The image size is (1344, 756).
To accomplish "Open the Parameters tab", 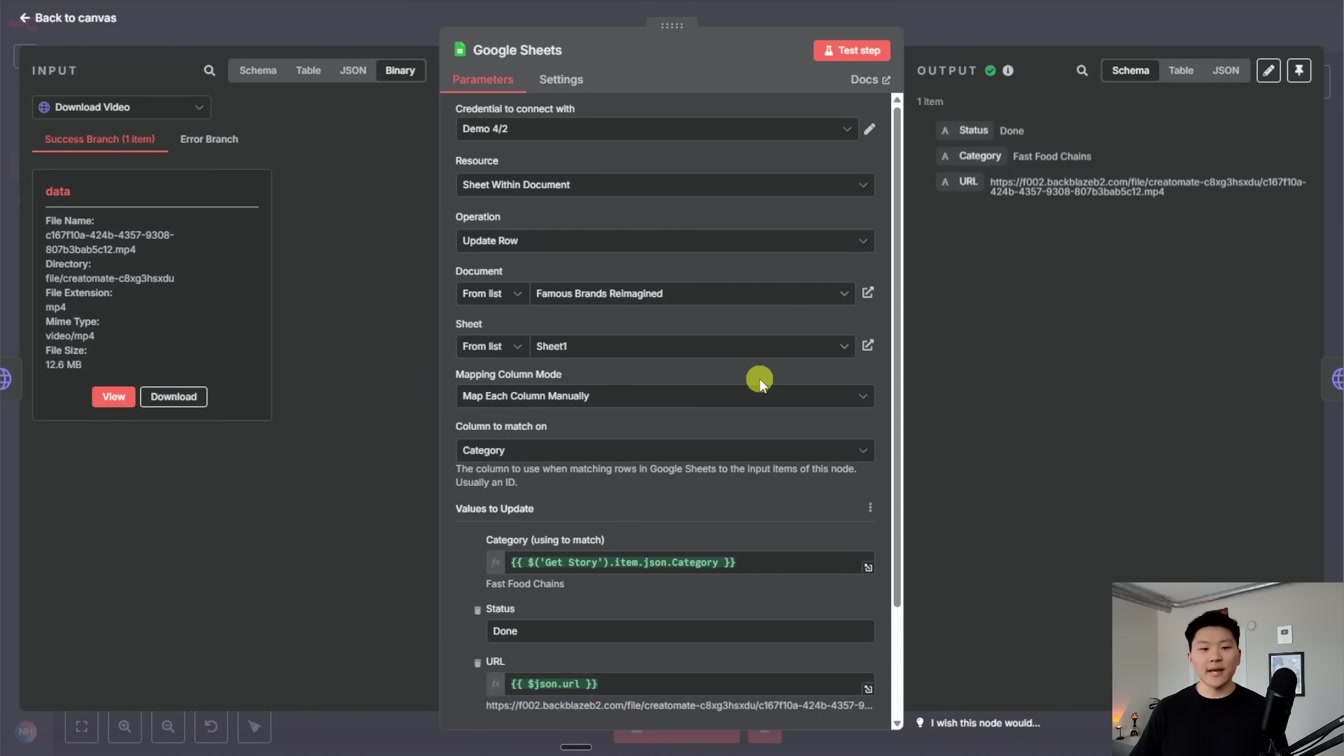I will (x=482, y=80).
